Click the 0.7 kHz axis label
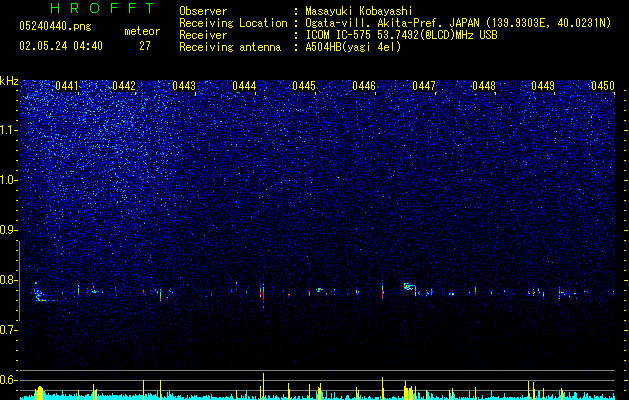 tap(9, 330)
